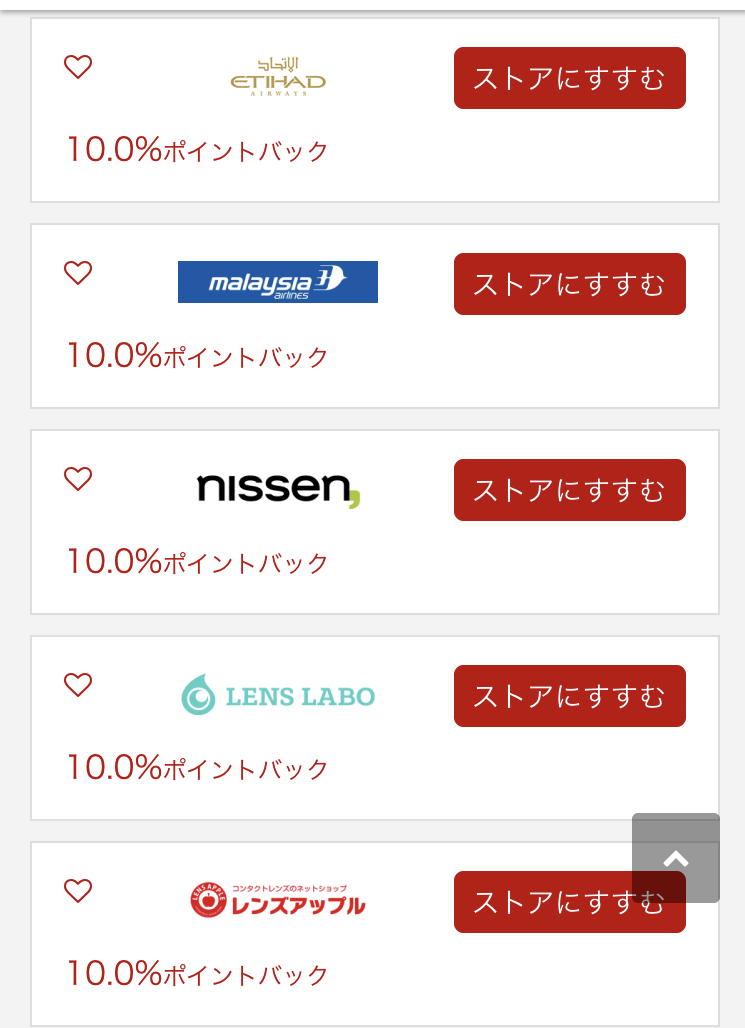This screenshot has height=1028, width=745.
Task: Select Nissen 10.0%ポイントバック label
Action: pos(197,561)
